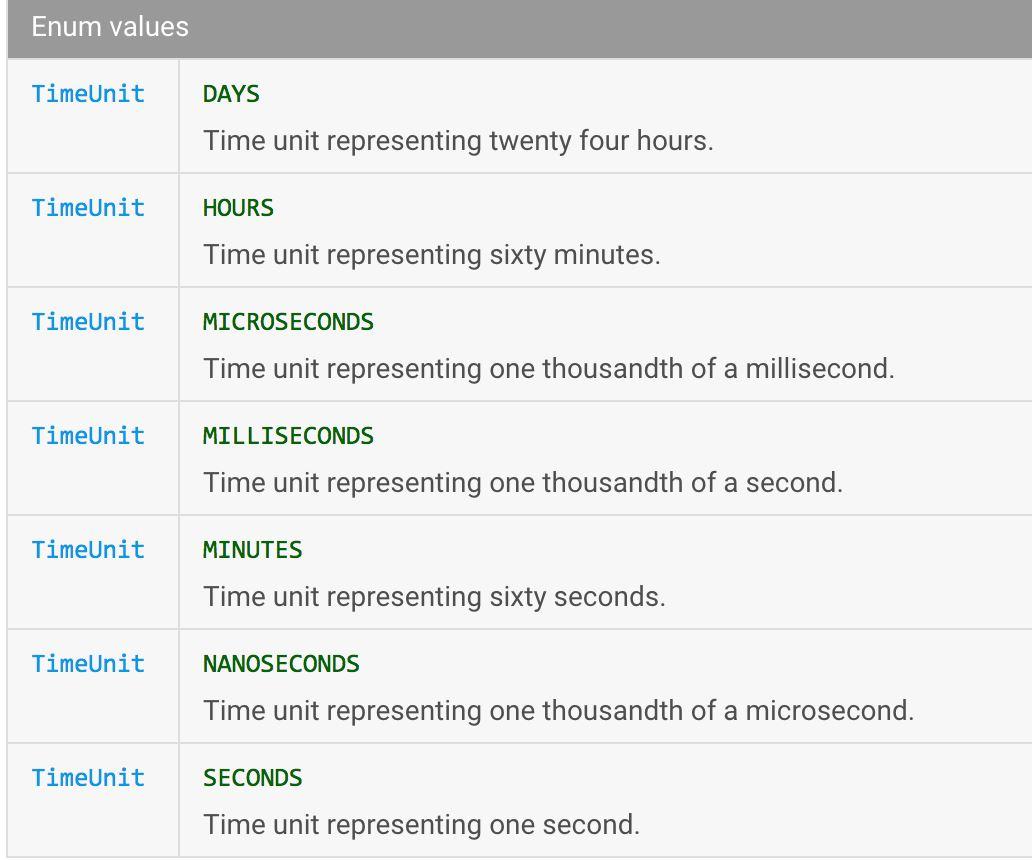Select the MILLISECONDS enum constant
The width and height of the screenshot is (1032, 860).
[x=288, y=436]
